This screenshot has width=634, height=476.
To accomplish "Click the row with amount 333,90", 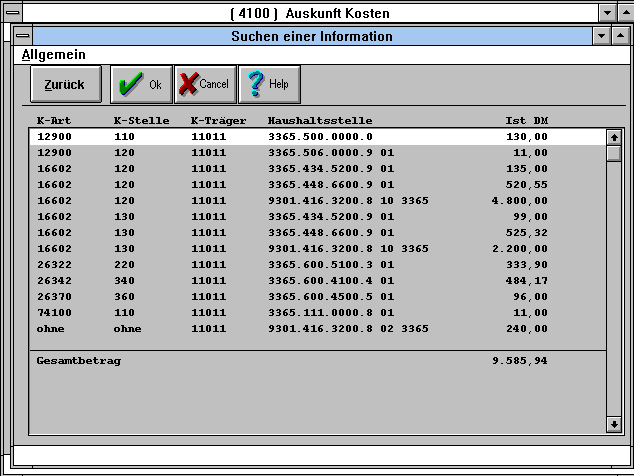I will pos(300,265).
